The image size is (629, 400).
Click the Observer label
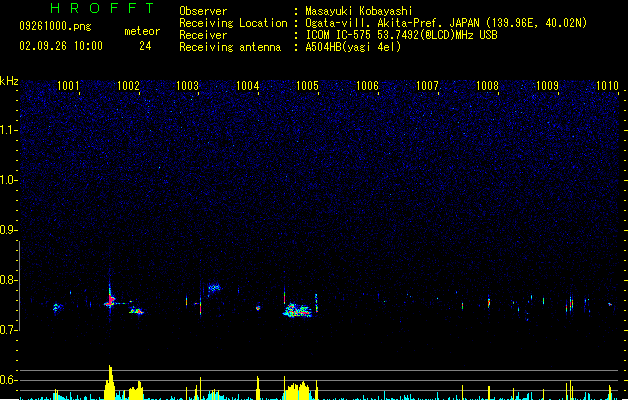tap(203, 11)
